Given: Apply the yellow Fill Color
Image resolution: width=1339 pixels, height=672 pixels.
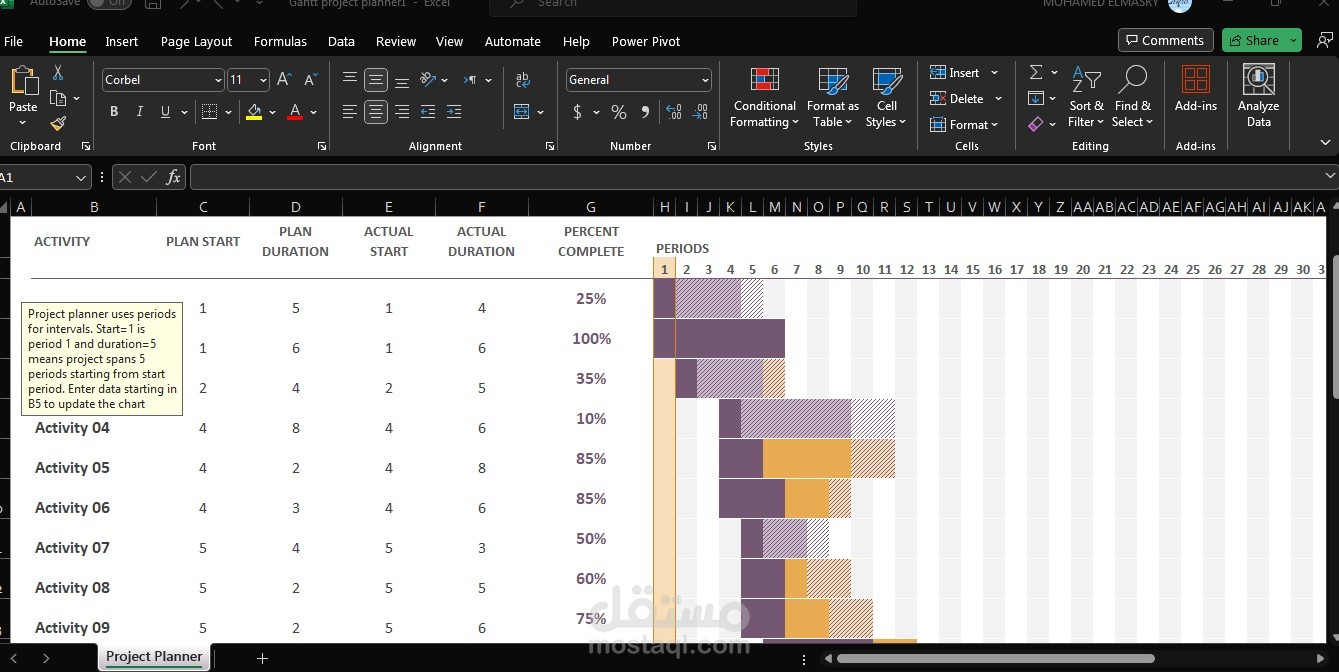Looking at the screenshot, I should coord(254,112).
